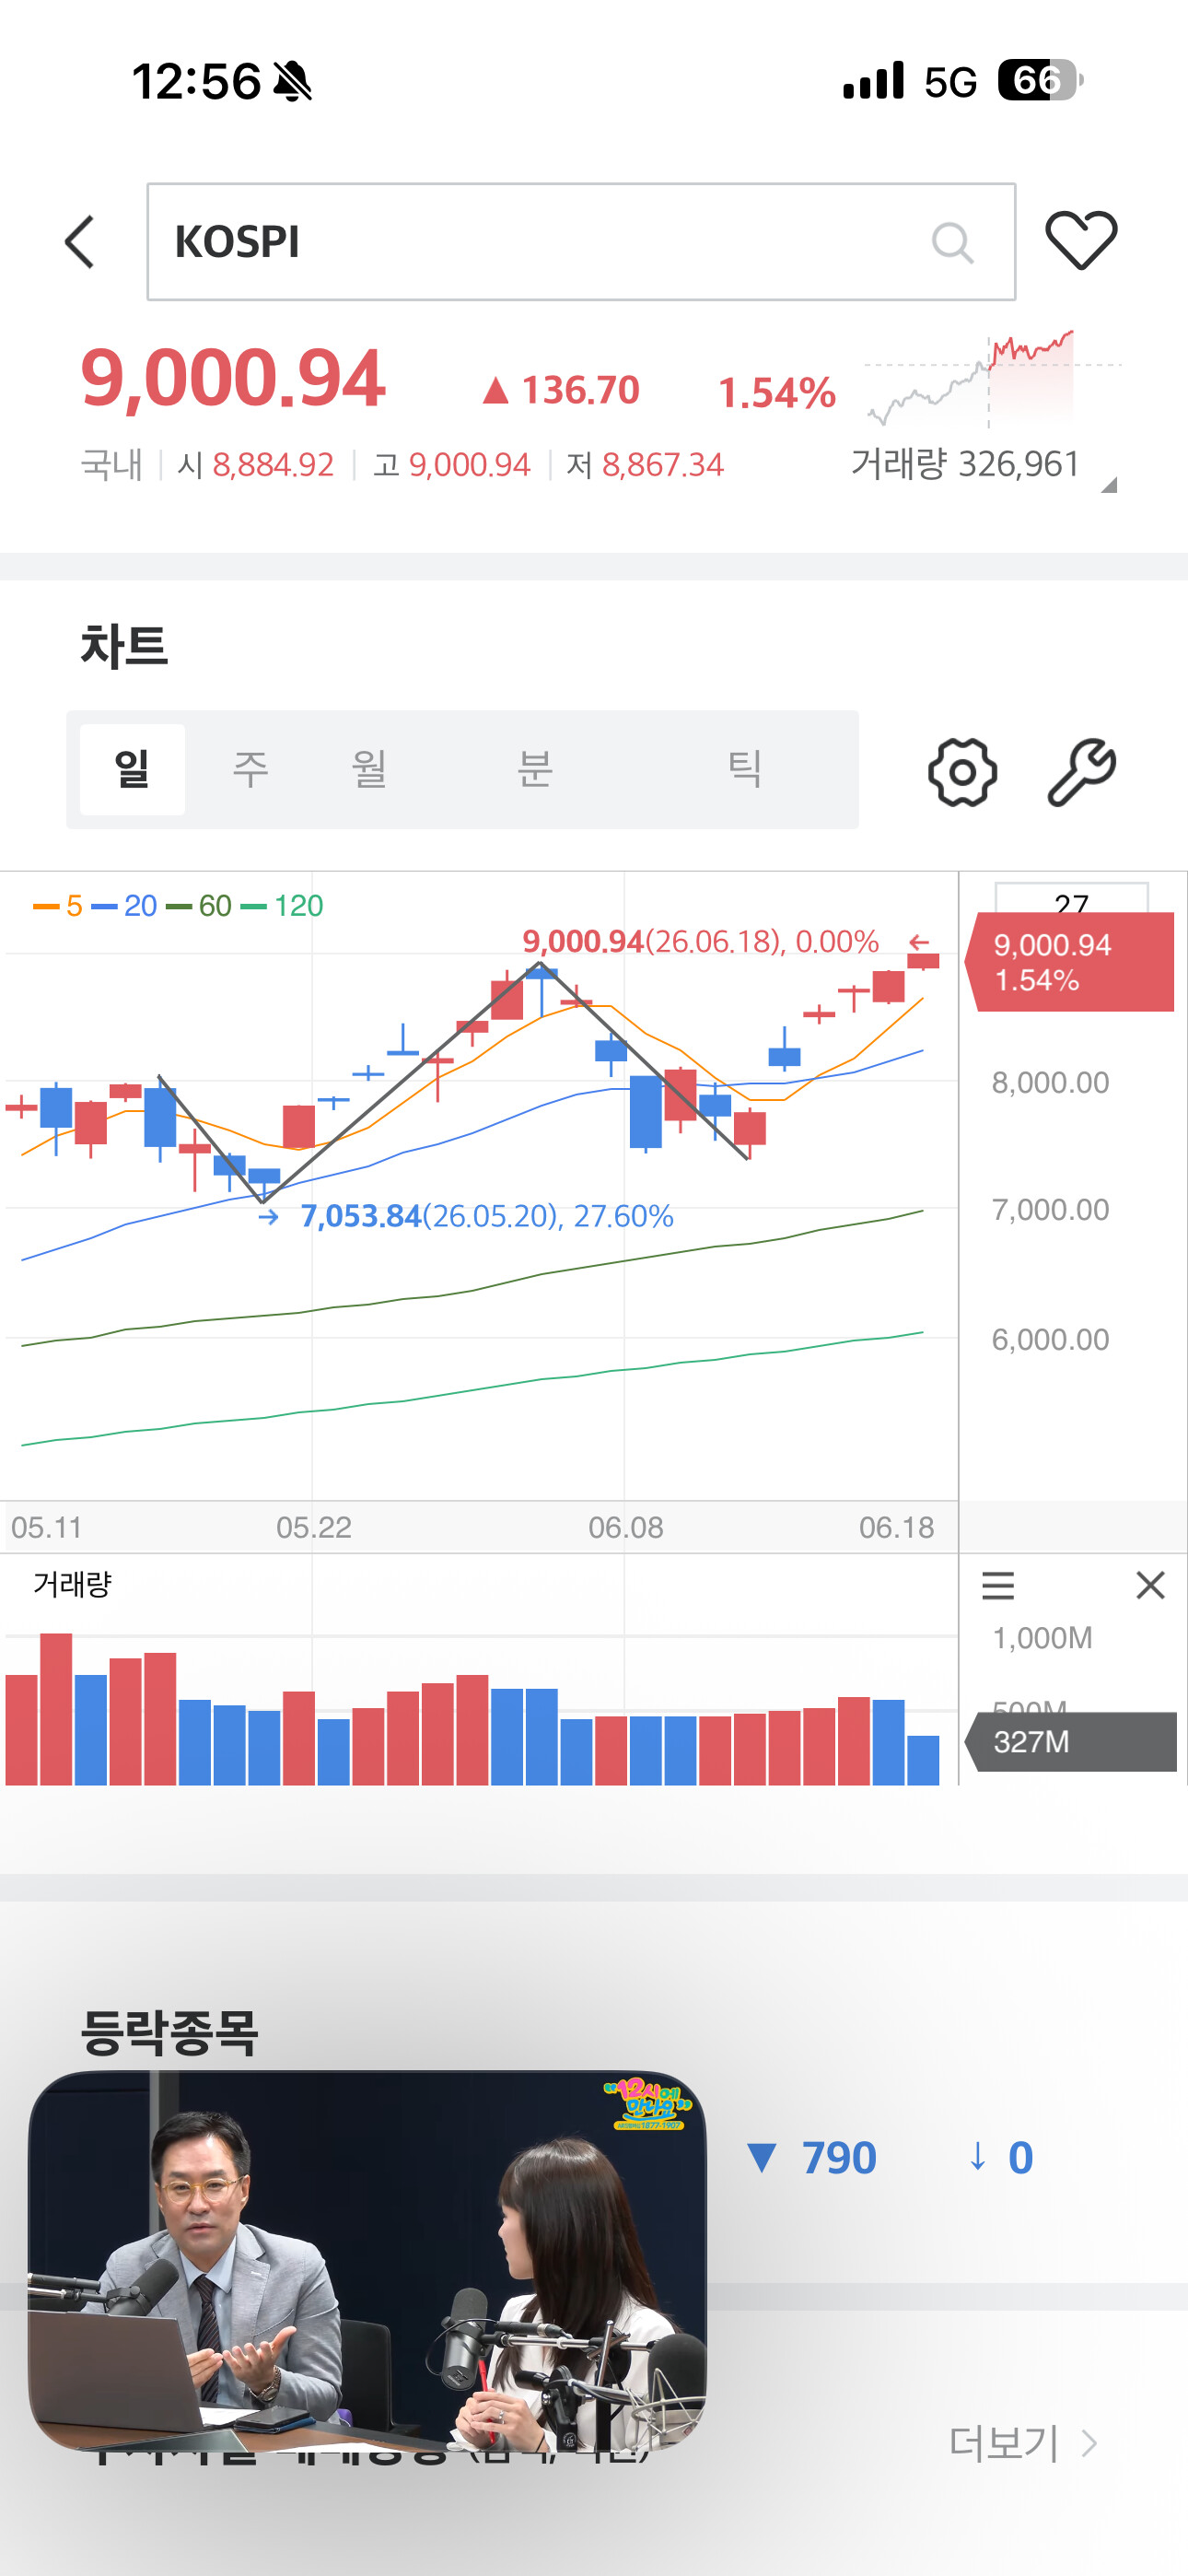Close the 거래량 volume panel
Screen dimensions: 1188x2576
(1150, 1585)
